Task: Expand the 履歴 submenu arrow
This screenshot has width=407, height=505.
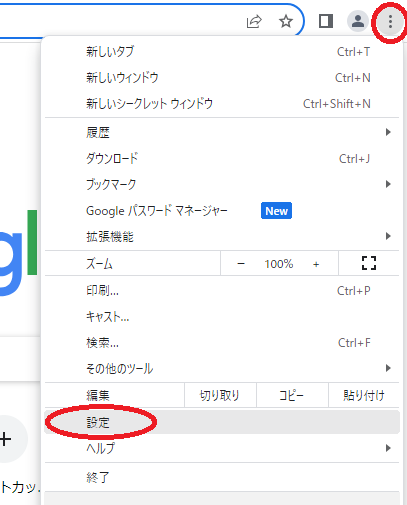Action: pyautogui.click(x=388, y=132)
